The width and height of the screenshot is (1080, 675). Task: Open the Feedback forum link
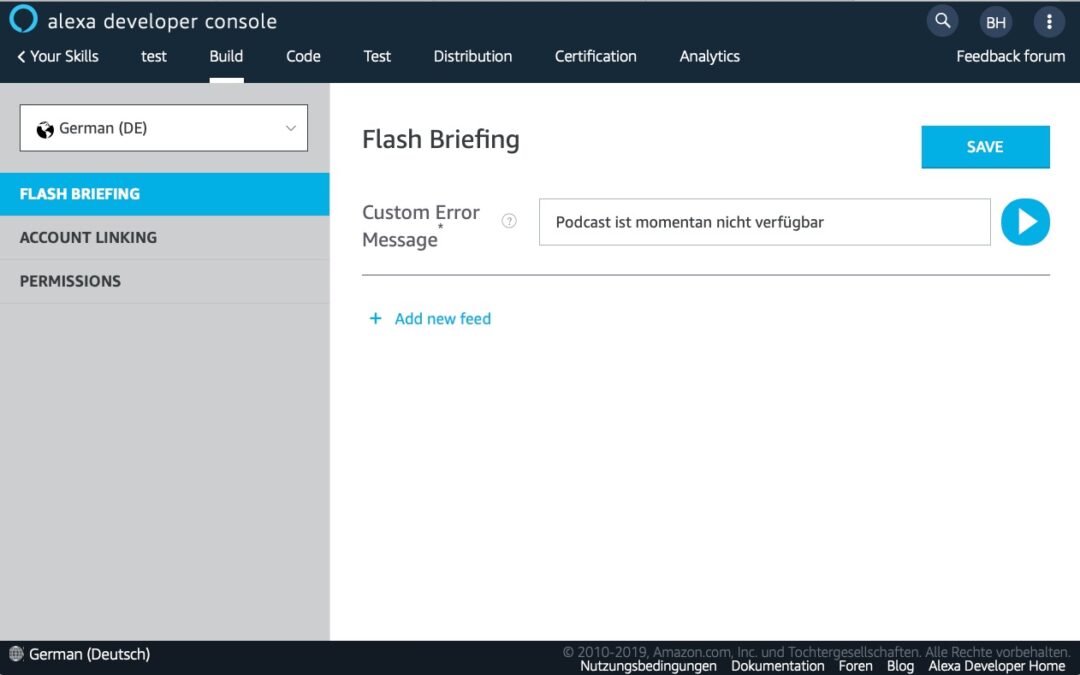coord(1010,56)
